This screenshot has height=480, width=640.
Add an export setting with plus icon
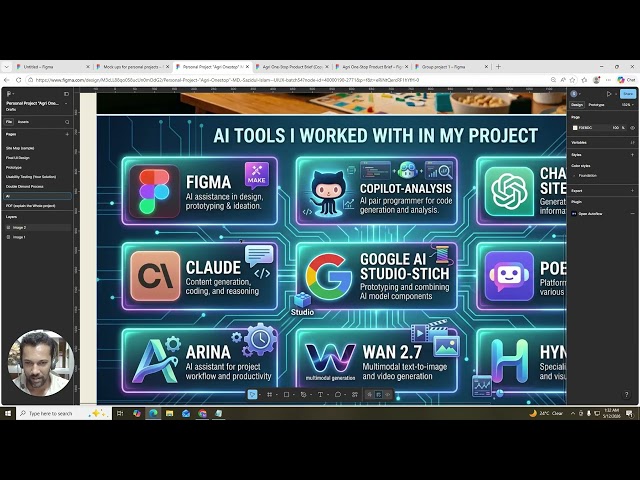[632, 191]
